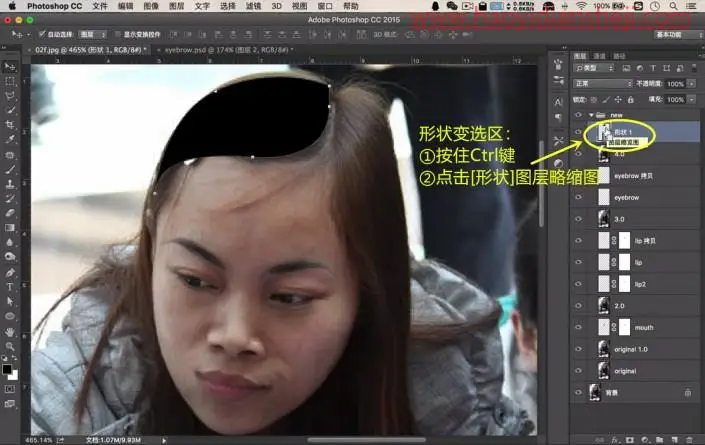Hide the 'new' layer group

pyautogui.click(x=578, y=115)
